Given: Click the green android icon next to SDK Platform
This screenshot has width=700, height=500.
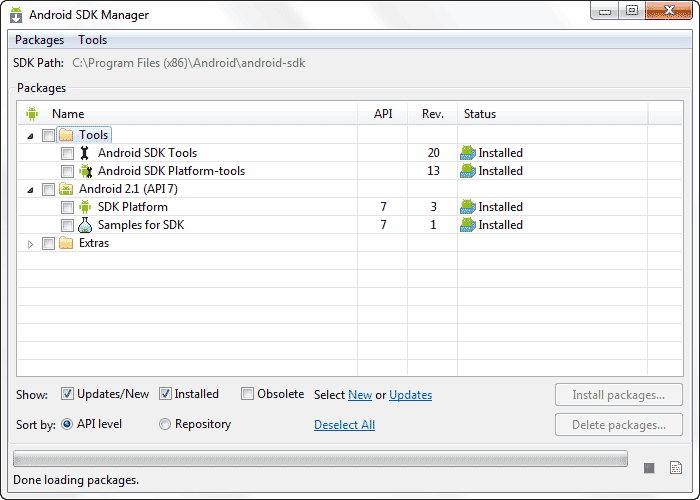Looking at the screenshot, I should [x=85, y=207].
